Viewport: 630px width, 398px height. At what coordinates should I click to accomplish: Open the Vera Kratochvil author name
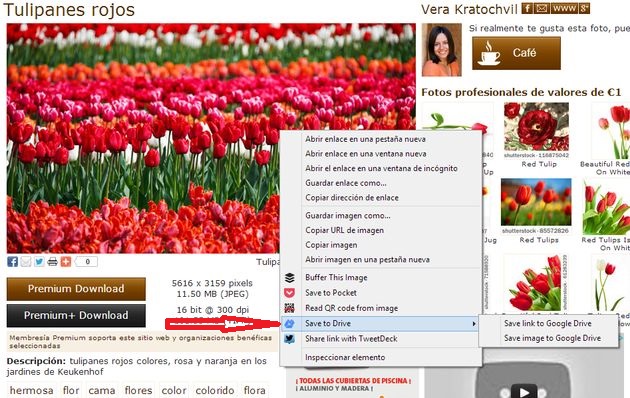(469, 9)
